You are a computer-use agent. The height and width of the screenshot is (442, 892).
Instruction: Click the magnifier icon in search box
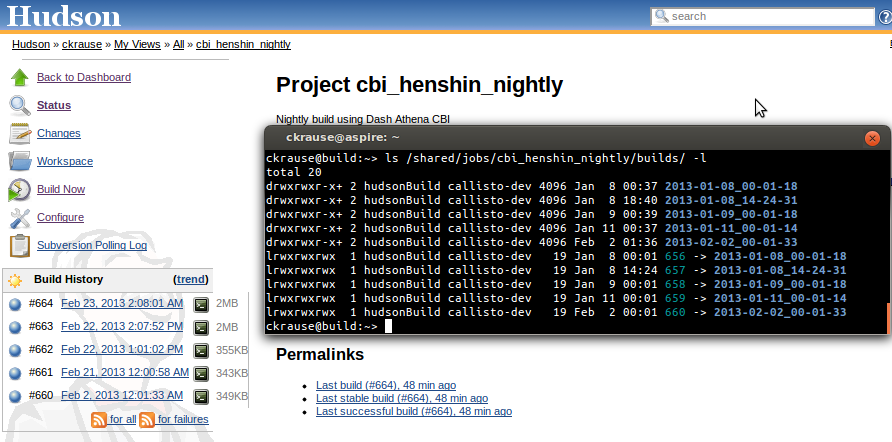(x=661, y=16)
